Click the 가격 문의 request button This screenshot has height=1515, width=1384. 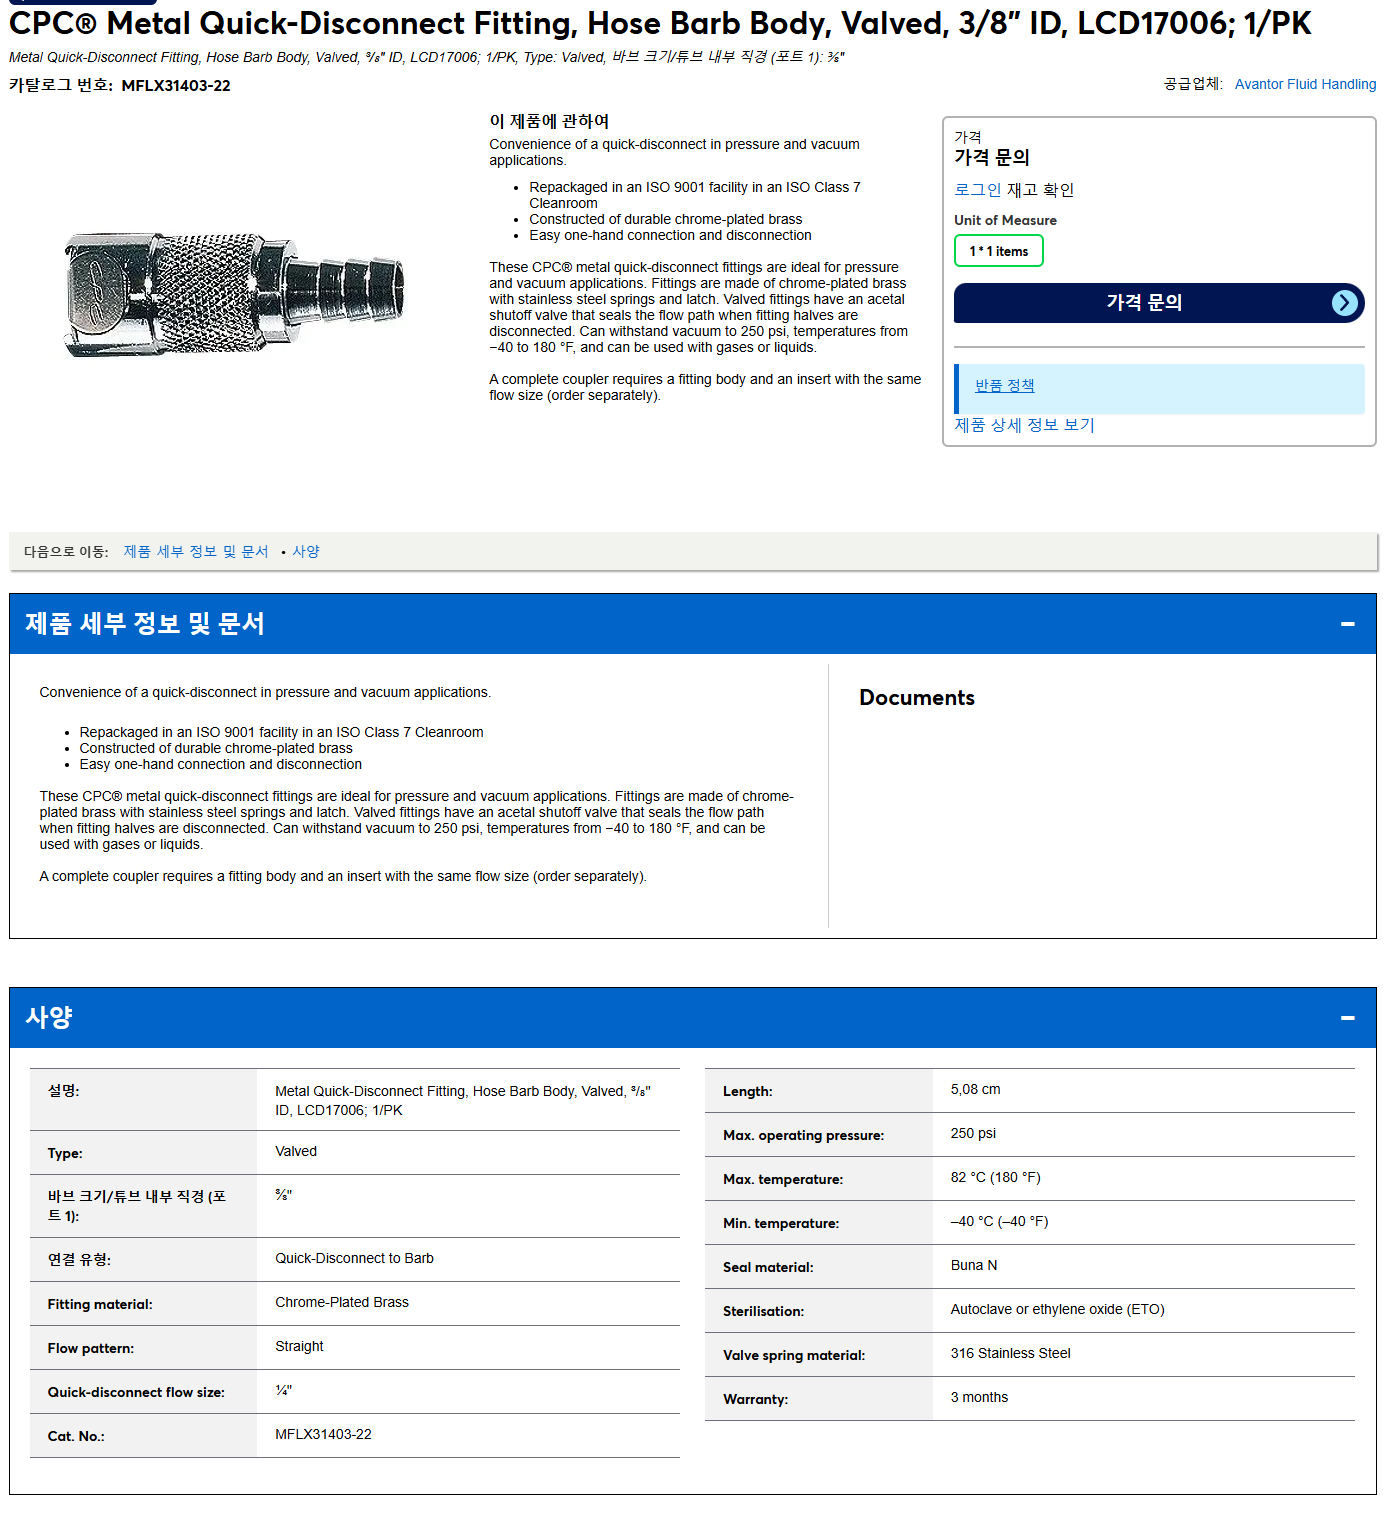1158,303
